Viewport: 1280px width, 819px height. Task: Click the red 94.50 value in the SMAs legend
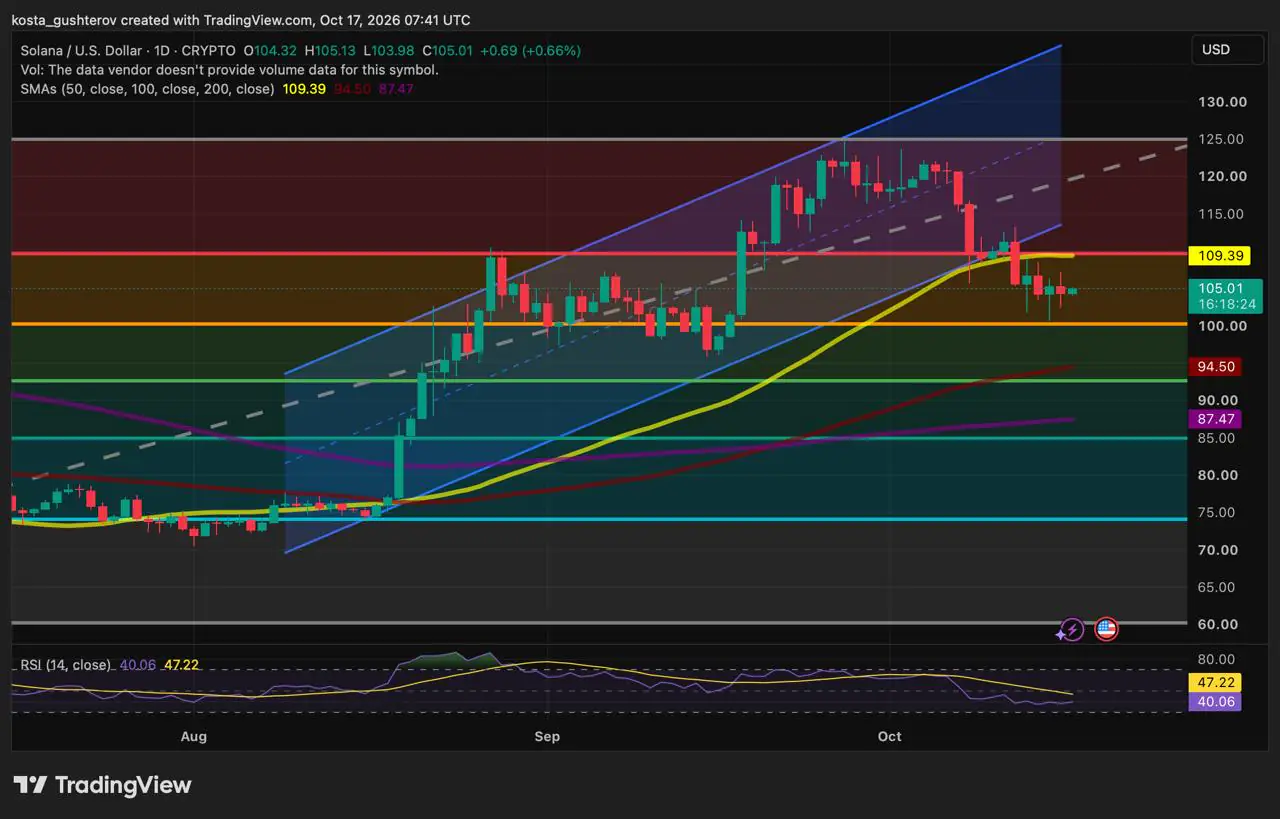[353, 89]
